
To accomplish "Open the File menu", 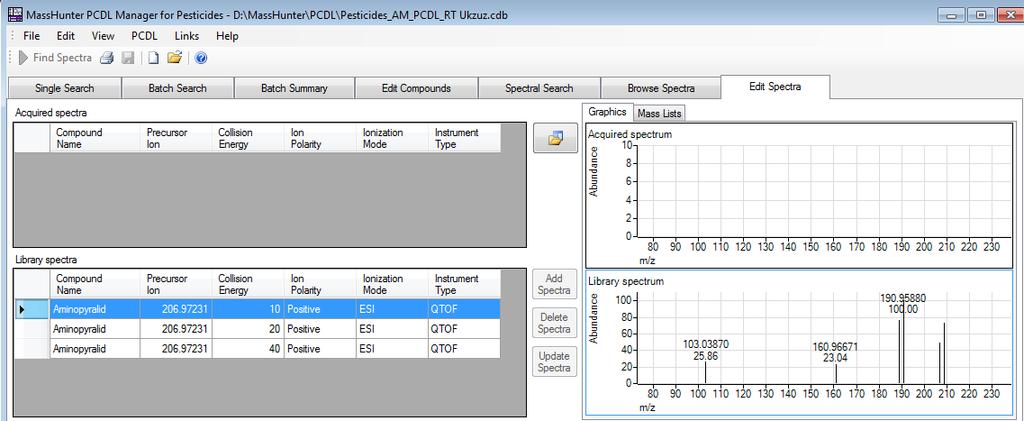I will [31, 37].
